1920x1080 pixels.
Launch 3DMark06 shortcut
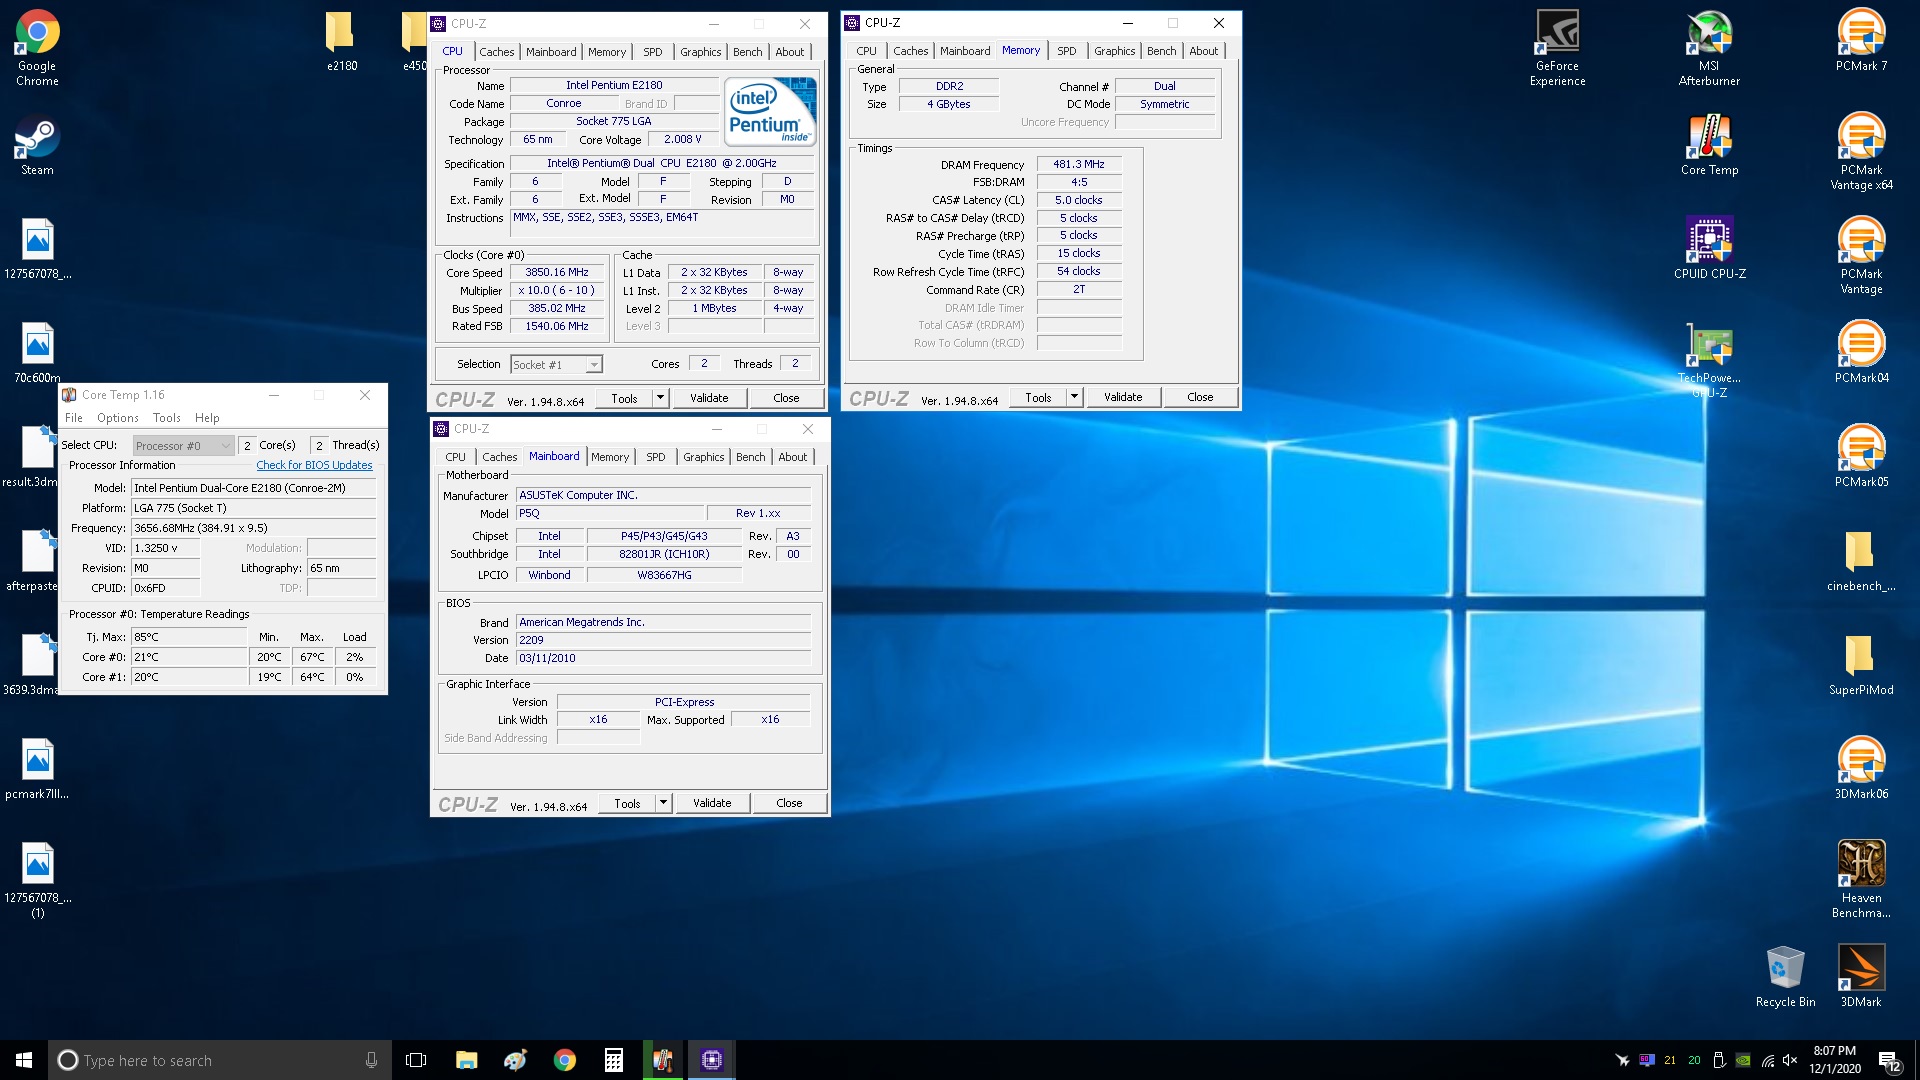[1861, 769]
